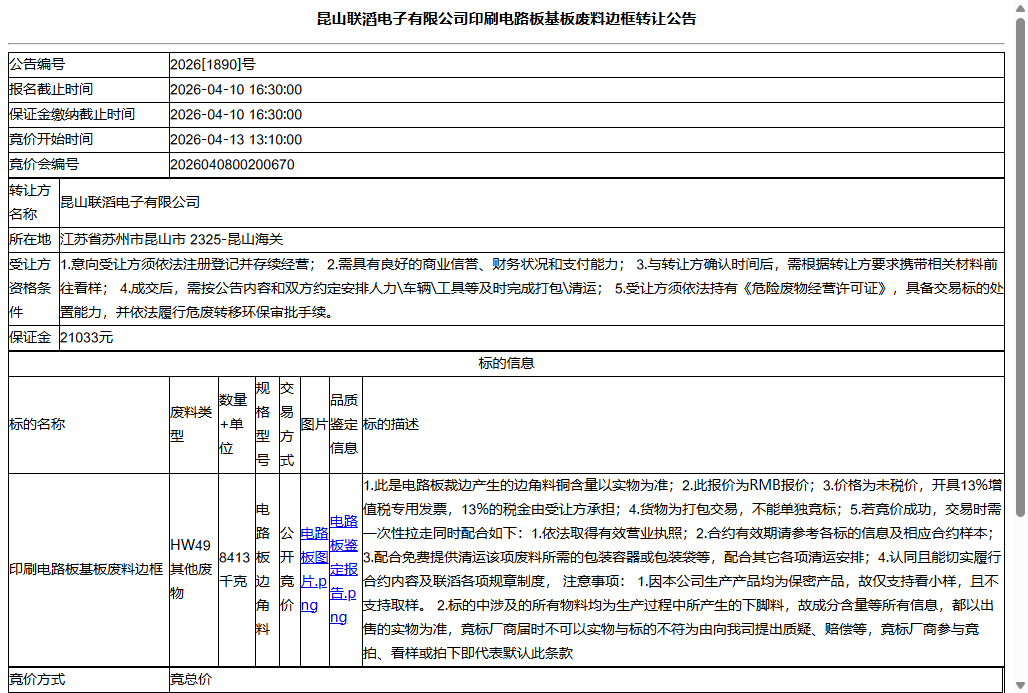Click the 竞价方式 label cell
The image size is (1028, 693).
[89, 679]
